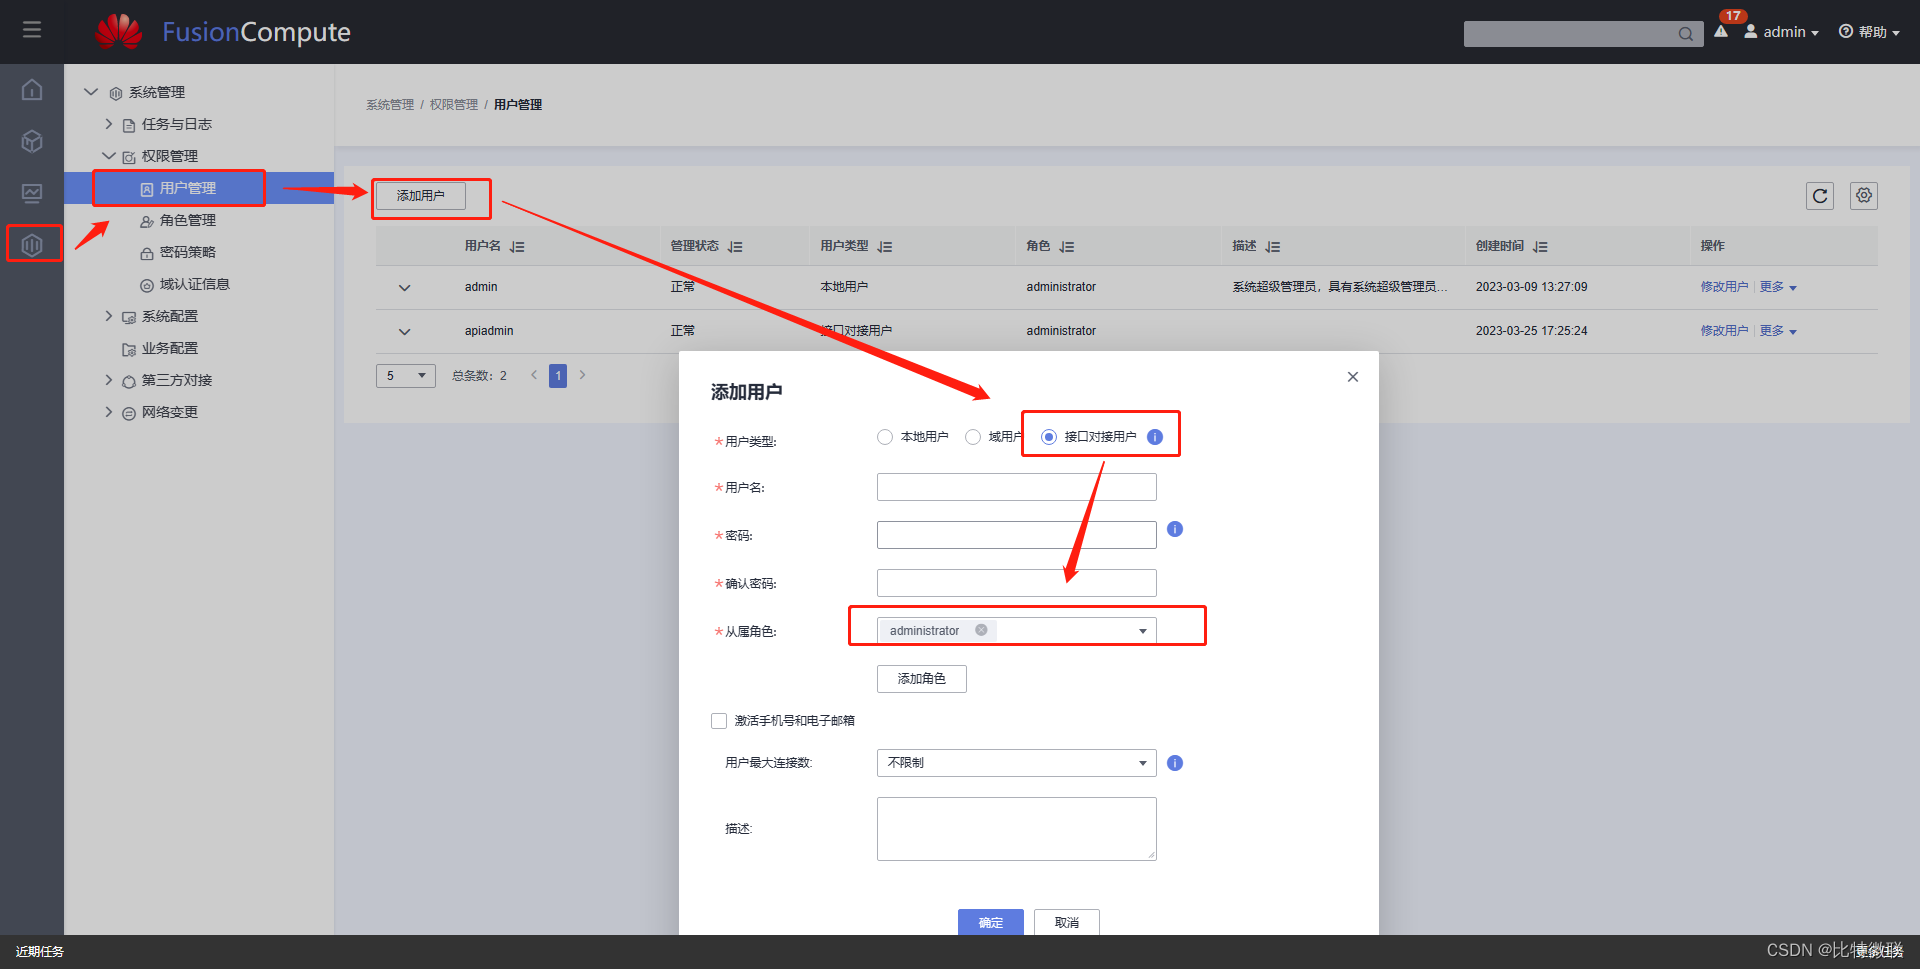Screen dimensions: 1920x969
Task: Open the 用户最大连接数 dropdown showing 不限制
Action: pyautogui.click(x=1015, y=762)
